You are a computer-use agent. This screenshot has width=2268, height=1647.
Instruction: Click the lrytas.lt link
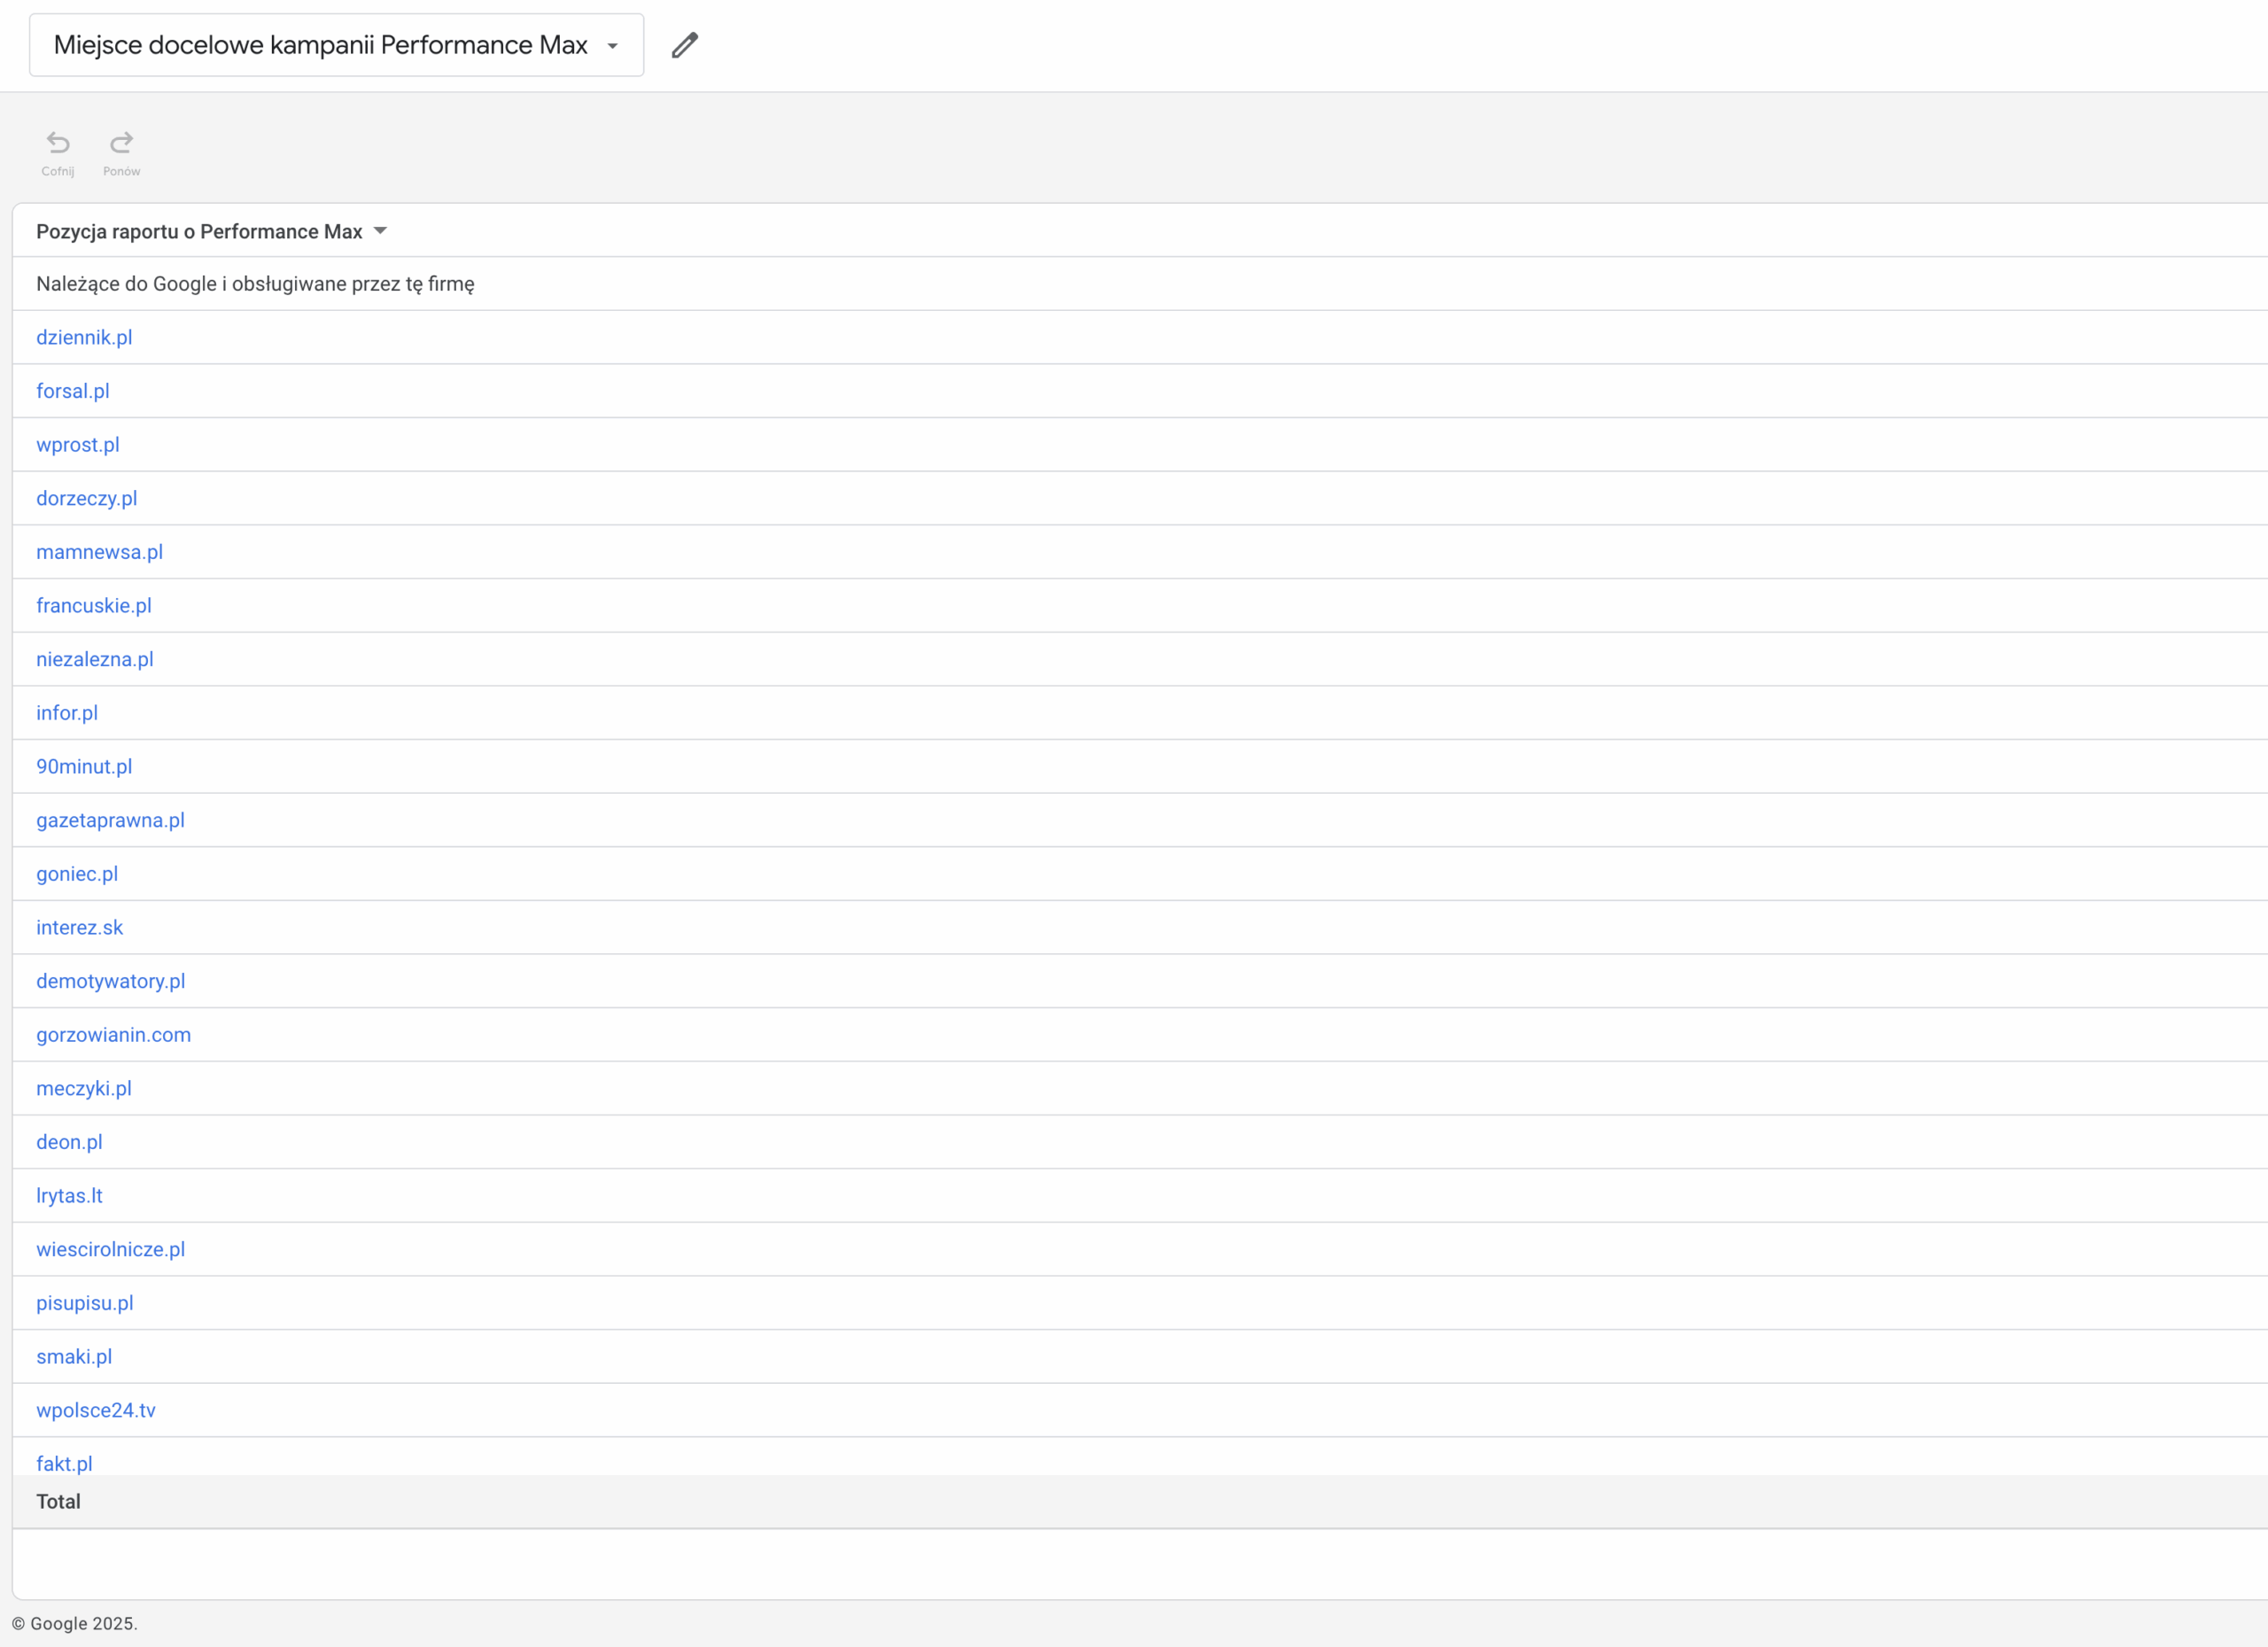pos(69,1196)
